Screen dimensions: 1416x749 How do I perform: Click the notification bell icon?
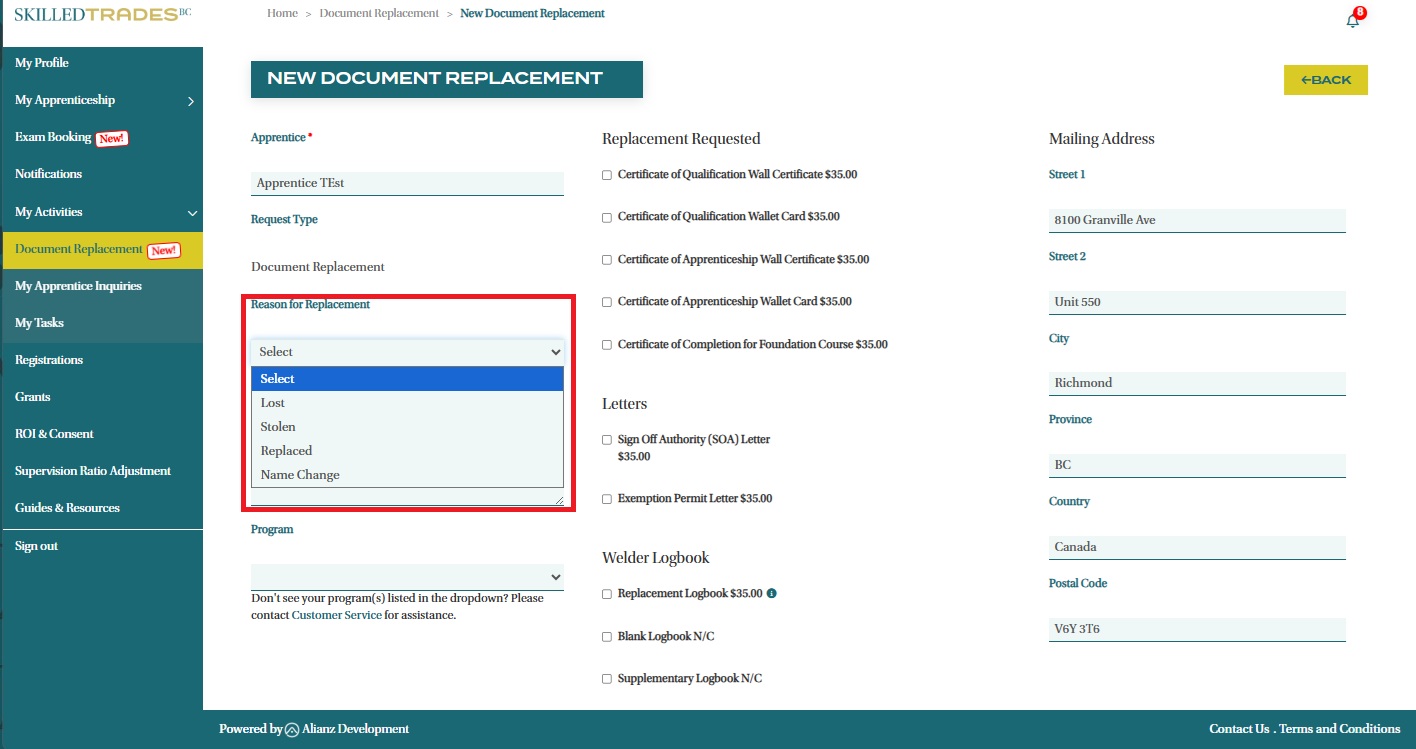pos(1352,20)
